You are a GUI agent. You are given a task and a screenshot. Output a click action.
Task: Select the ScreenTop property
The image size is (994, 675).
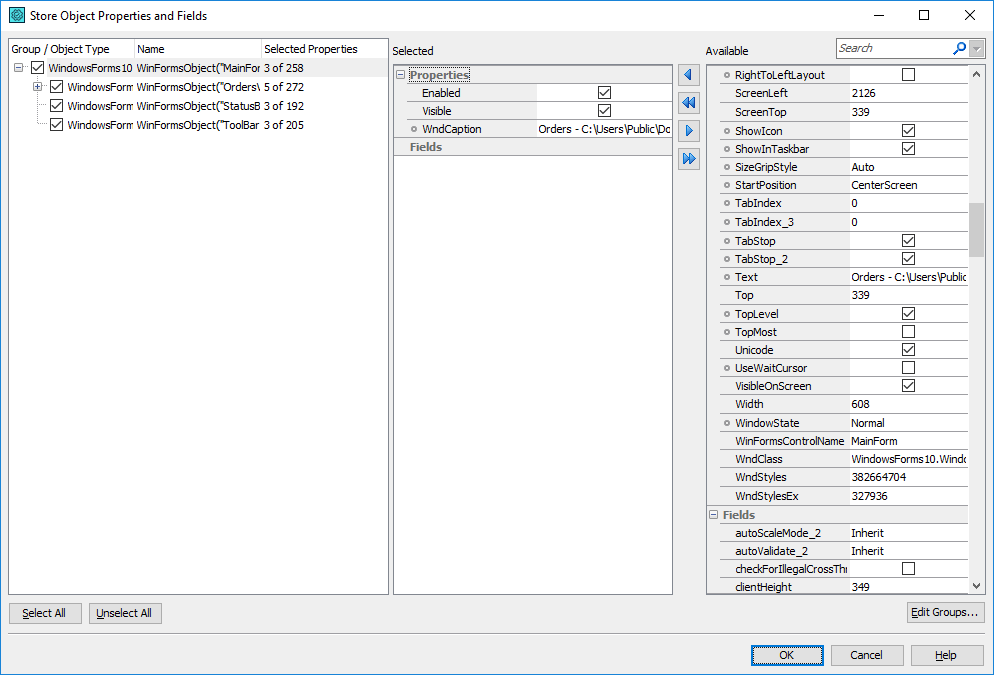click(x=844, y=112)
